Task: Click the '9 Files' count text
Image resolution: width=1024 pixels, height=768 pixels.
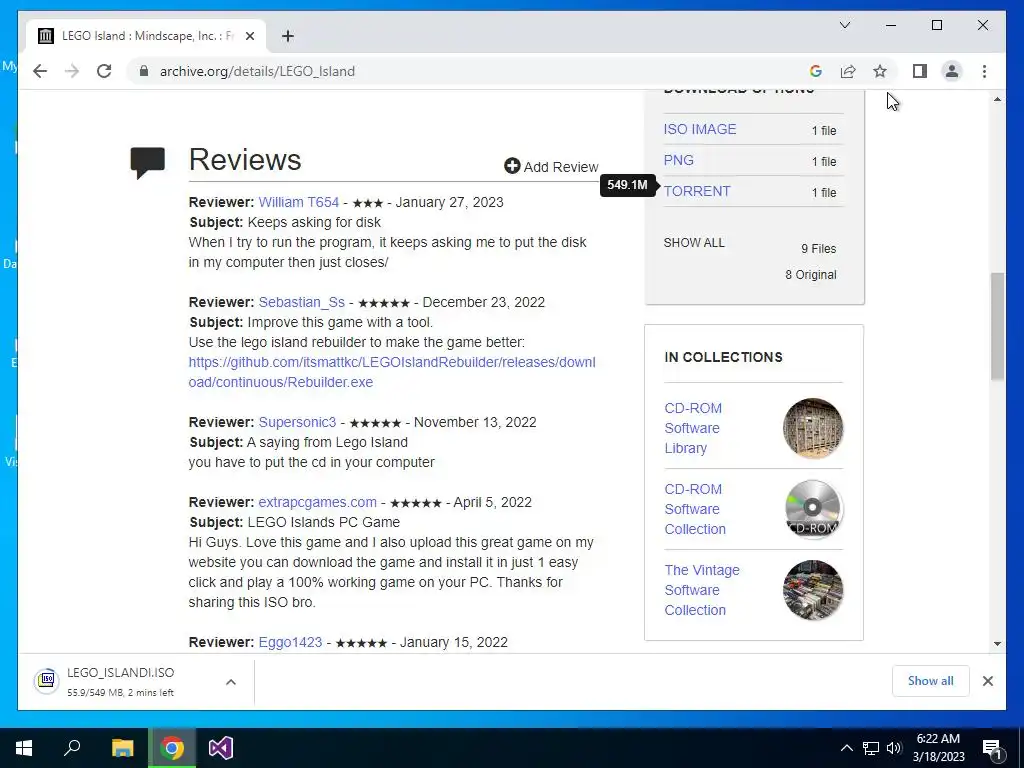Action: pyautogui.click(x=818, y=249)
